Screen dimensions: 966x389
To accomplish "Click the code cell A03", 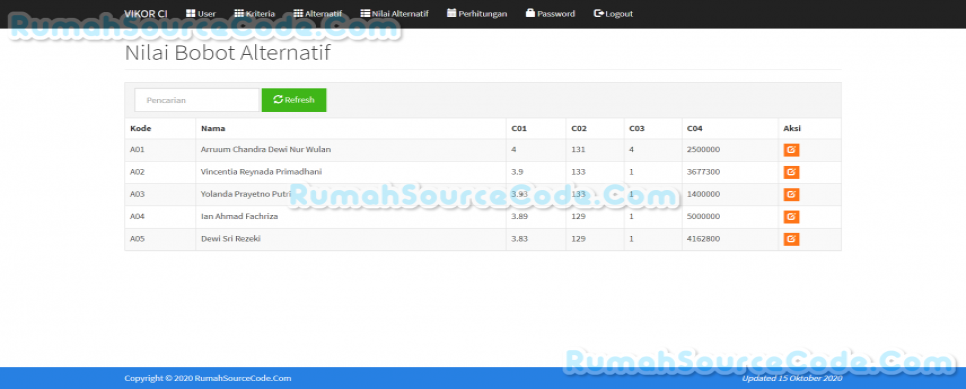I will point(137,194).
